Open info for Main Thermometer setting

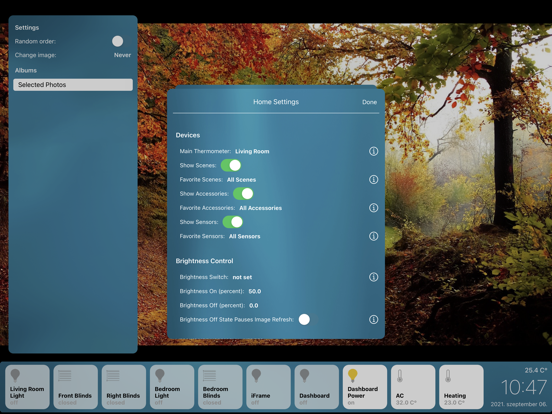(x=374, y=151)
